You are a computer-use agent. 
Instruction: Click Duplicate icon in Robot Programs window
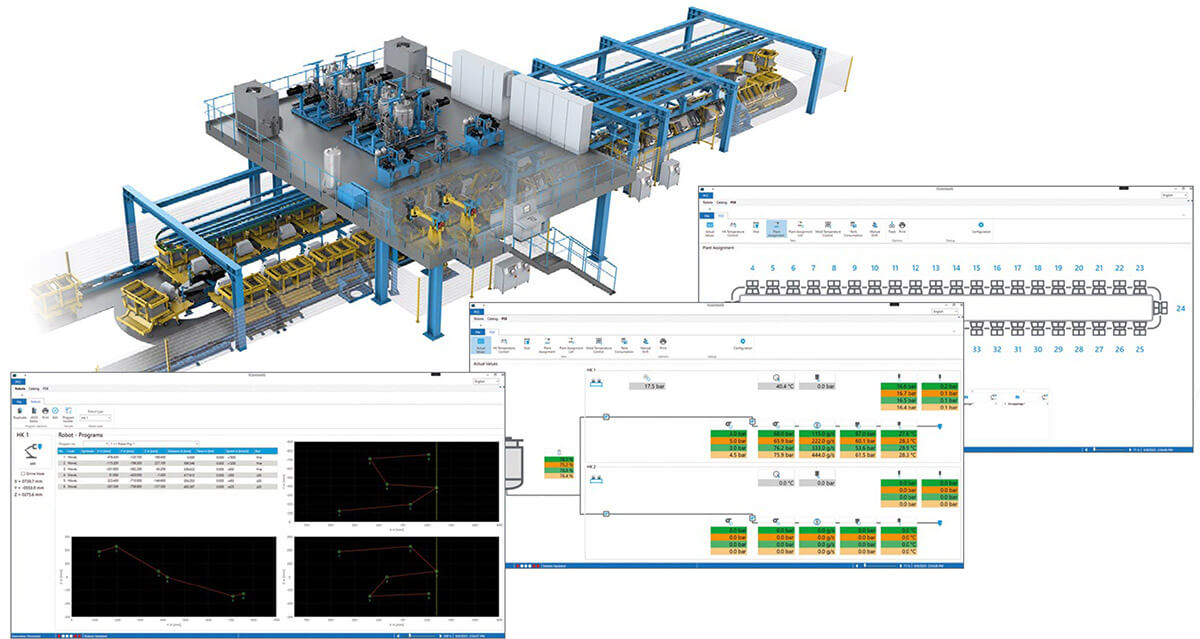(x=18, y=410)
